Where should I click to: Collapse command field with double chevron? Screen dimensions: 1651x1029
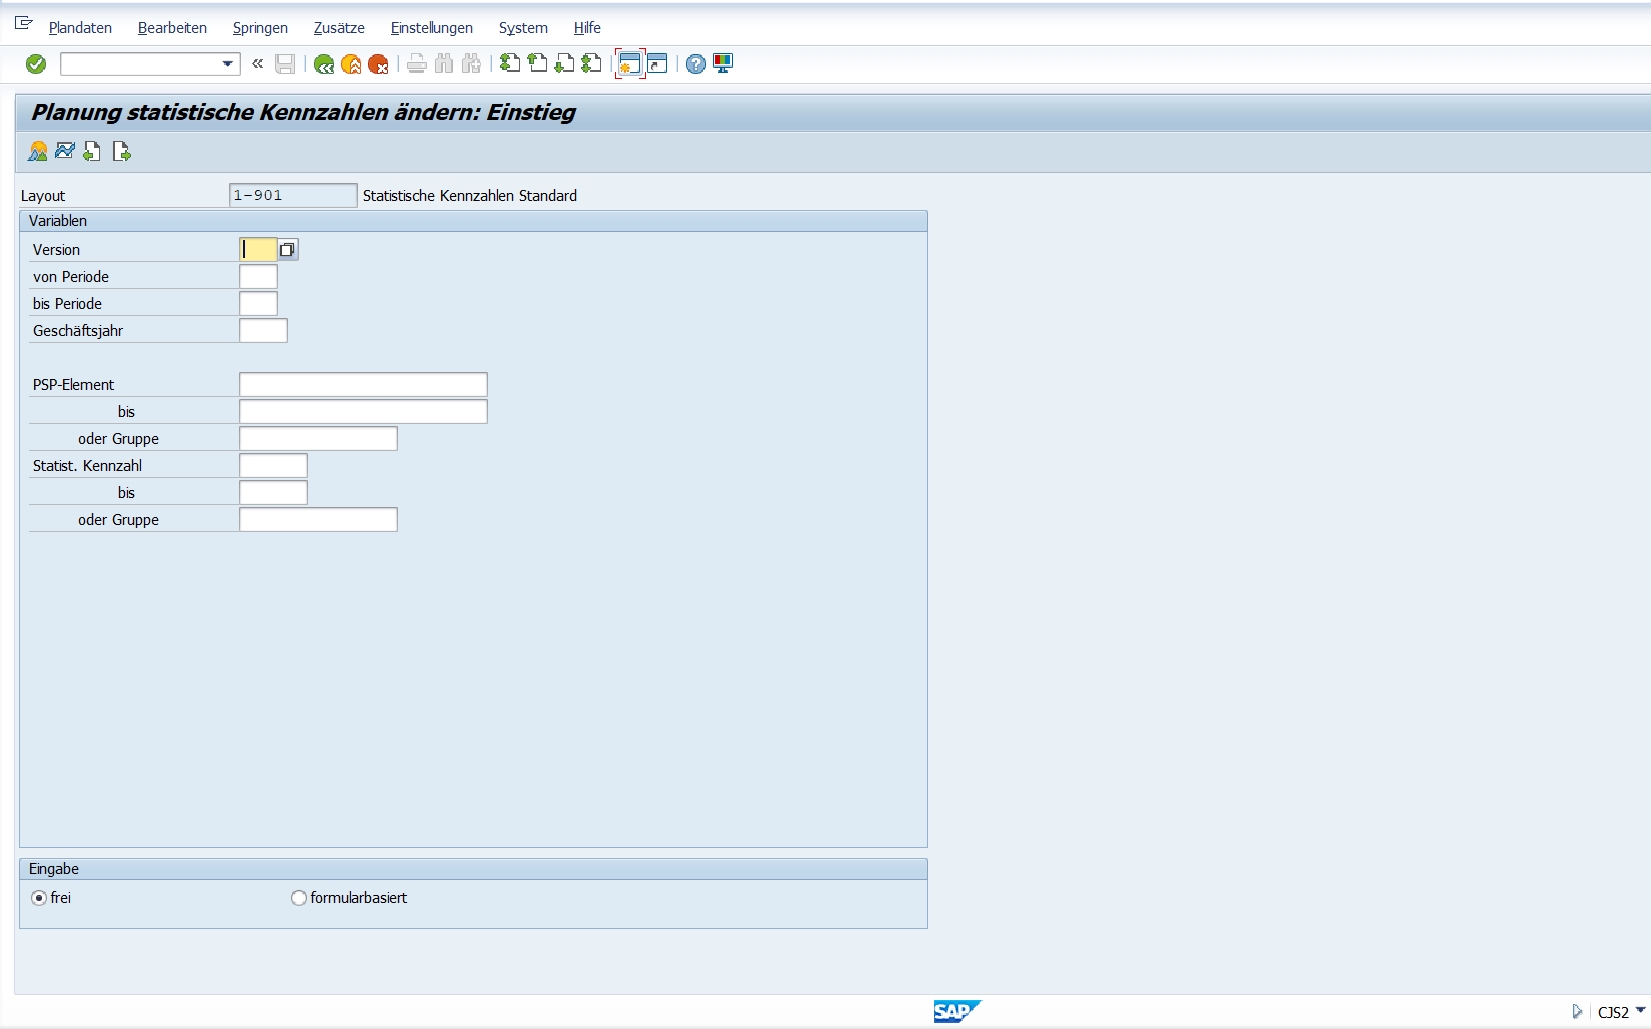(258, 64)
